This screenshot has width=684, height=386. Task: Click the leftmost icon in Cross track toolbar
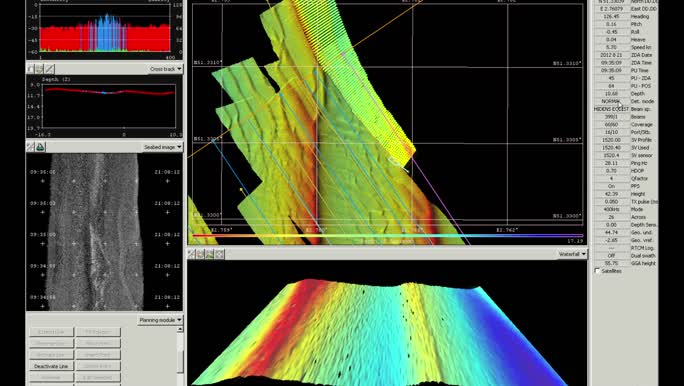tap(31, 69)
